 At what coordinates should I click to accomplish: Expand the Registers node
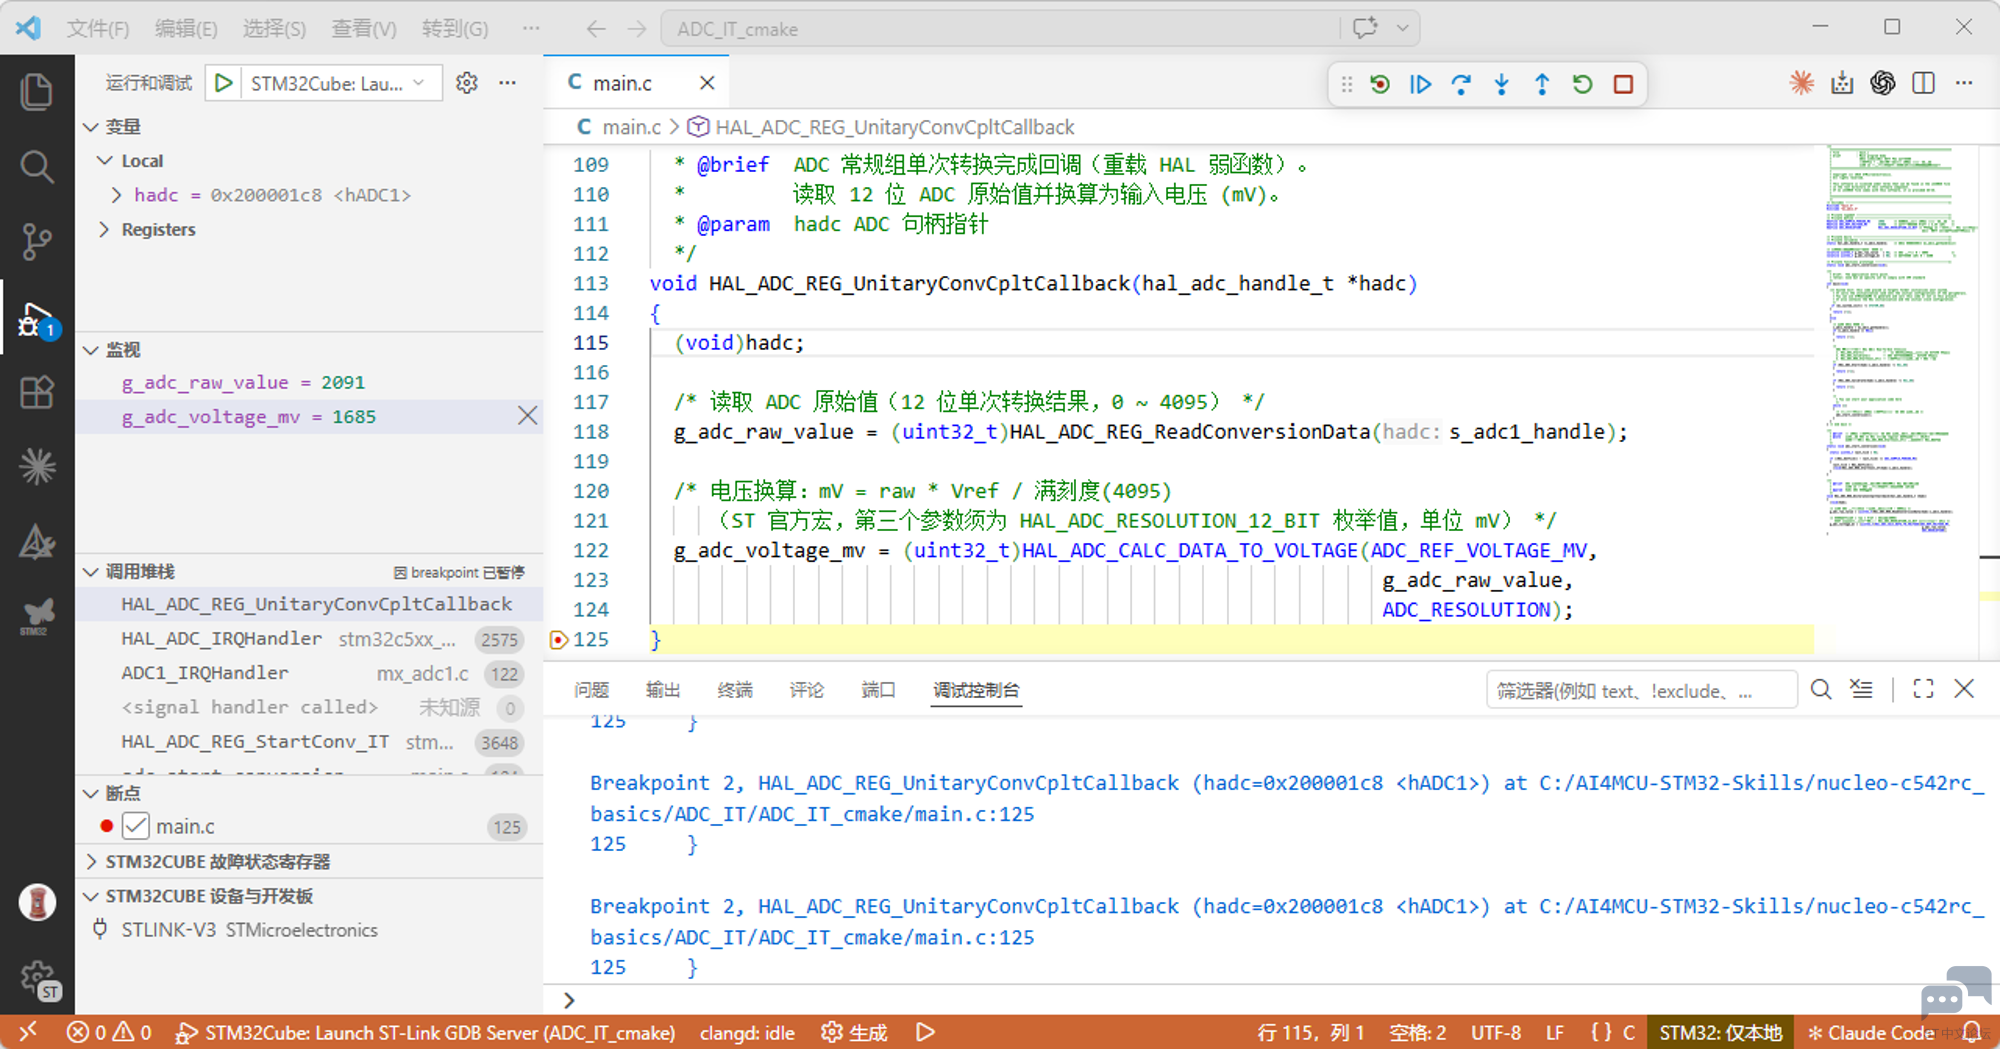[104, 229]
